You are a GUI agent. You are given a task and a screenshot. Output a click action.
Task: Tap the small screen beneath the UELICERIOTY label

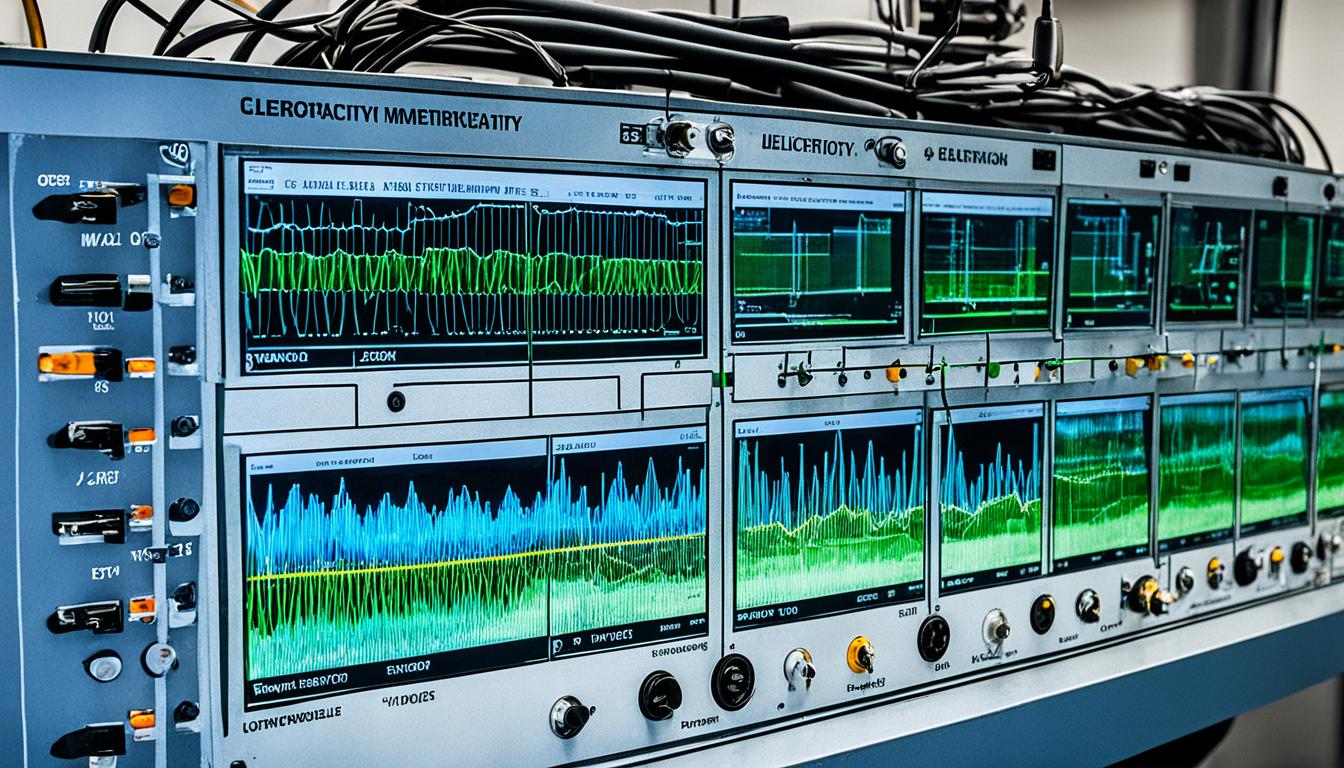coord(818,262)
